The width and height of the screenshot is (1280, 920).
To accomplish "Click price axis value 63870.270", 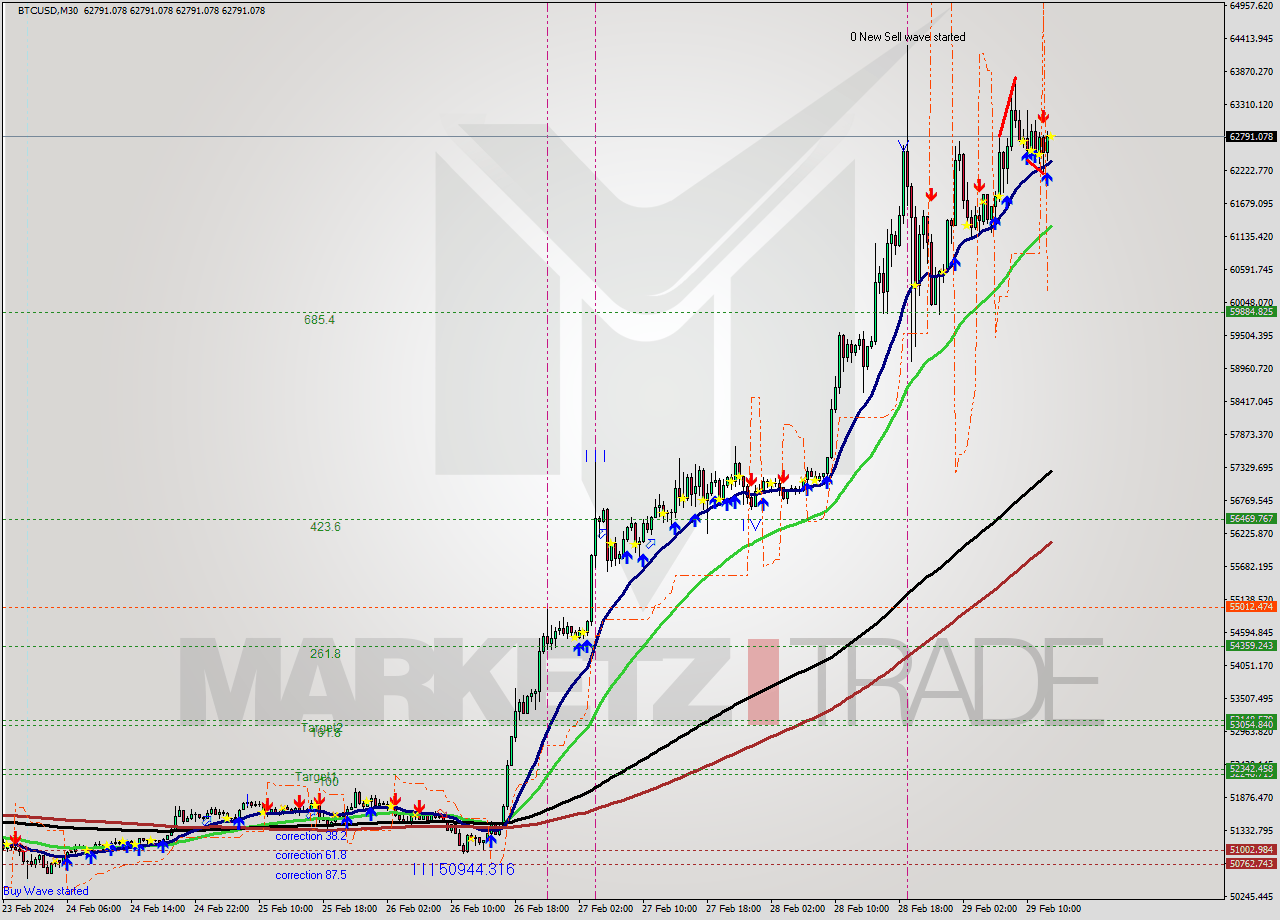I will coord(1251,72).
